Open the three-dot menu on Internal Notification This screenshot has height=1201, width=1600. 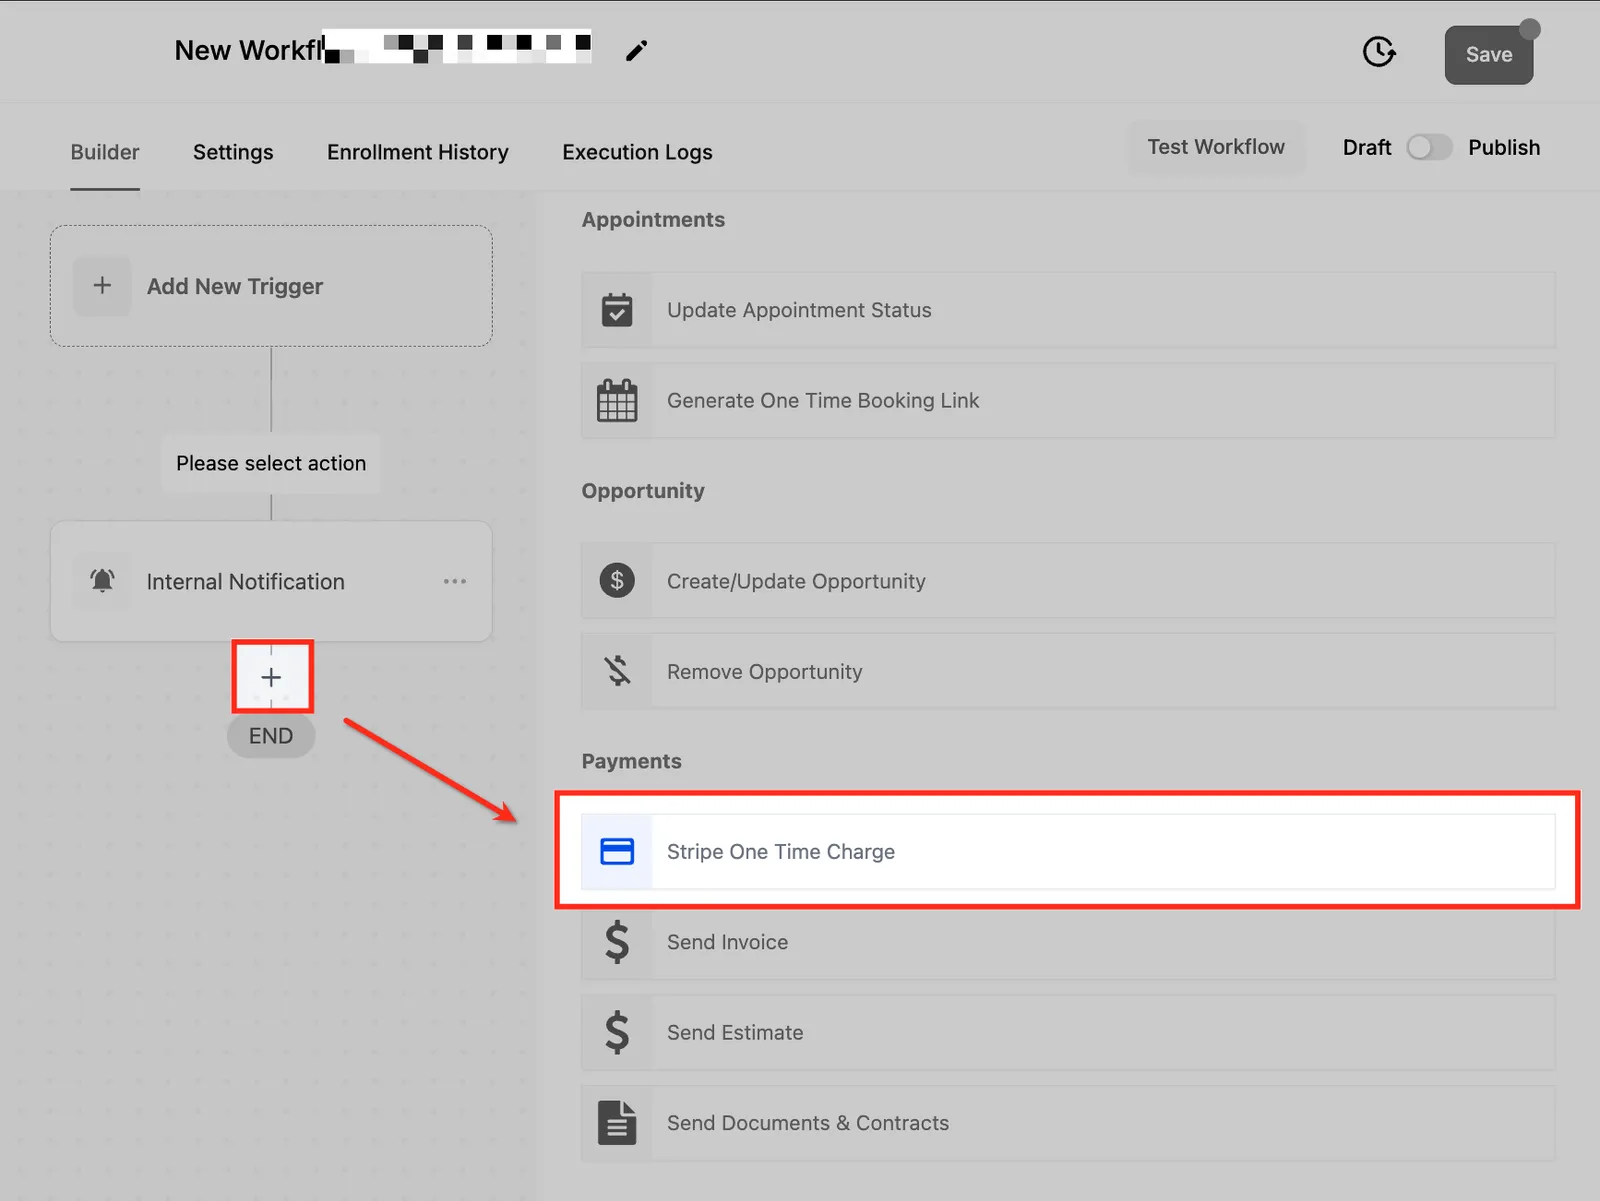455,581
